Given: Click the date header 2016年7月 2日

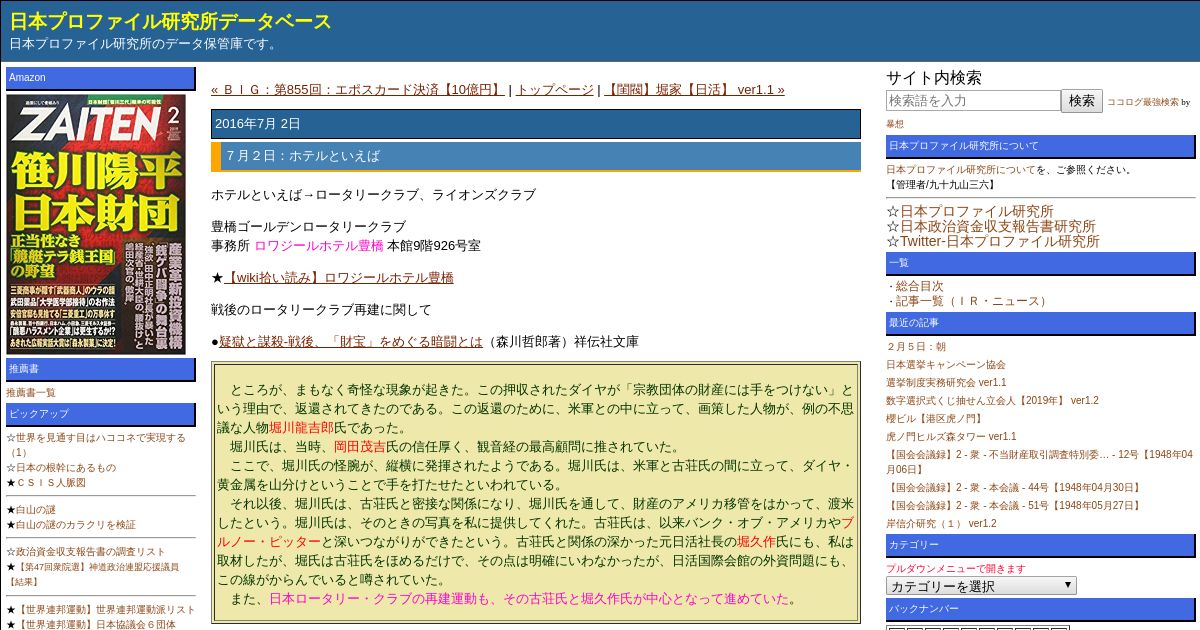Looking at the screenshot, I should (x=536, y=124).
